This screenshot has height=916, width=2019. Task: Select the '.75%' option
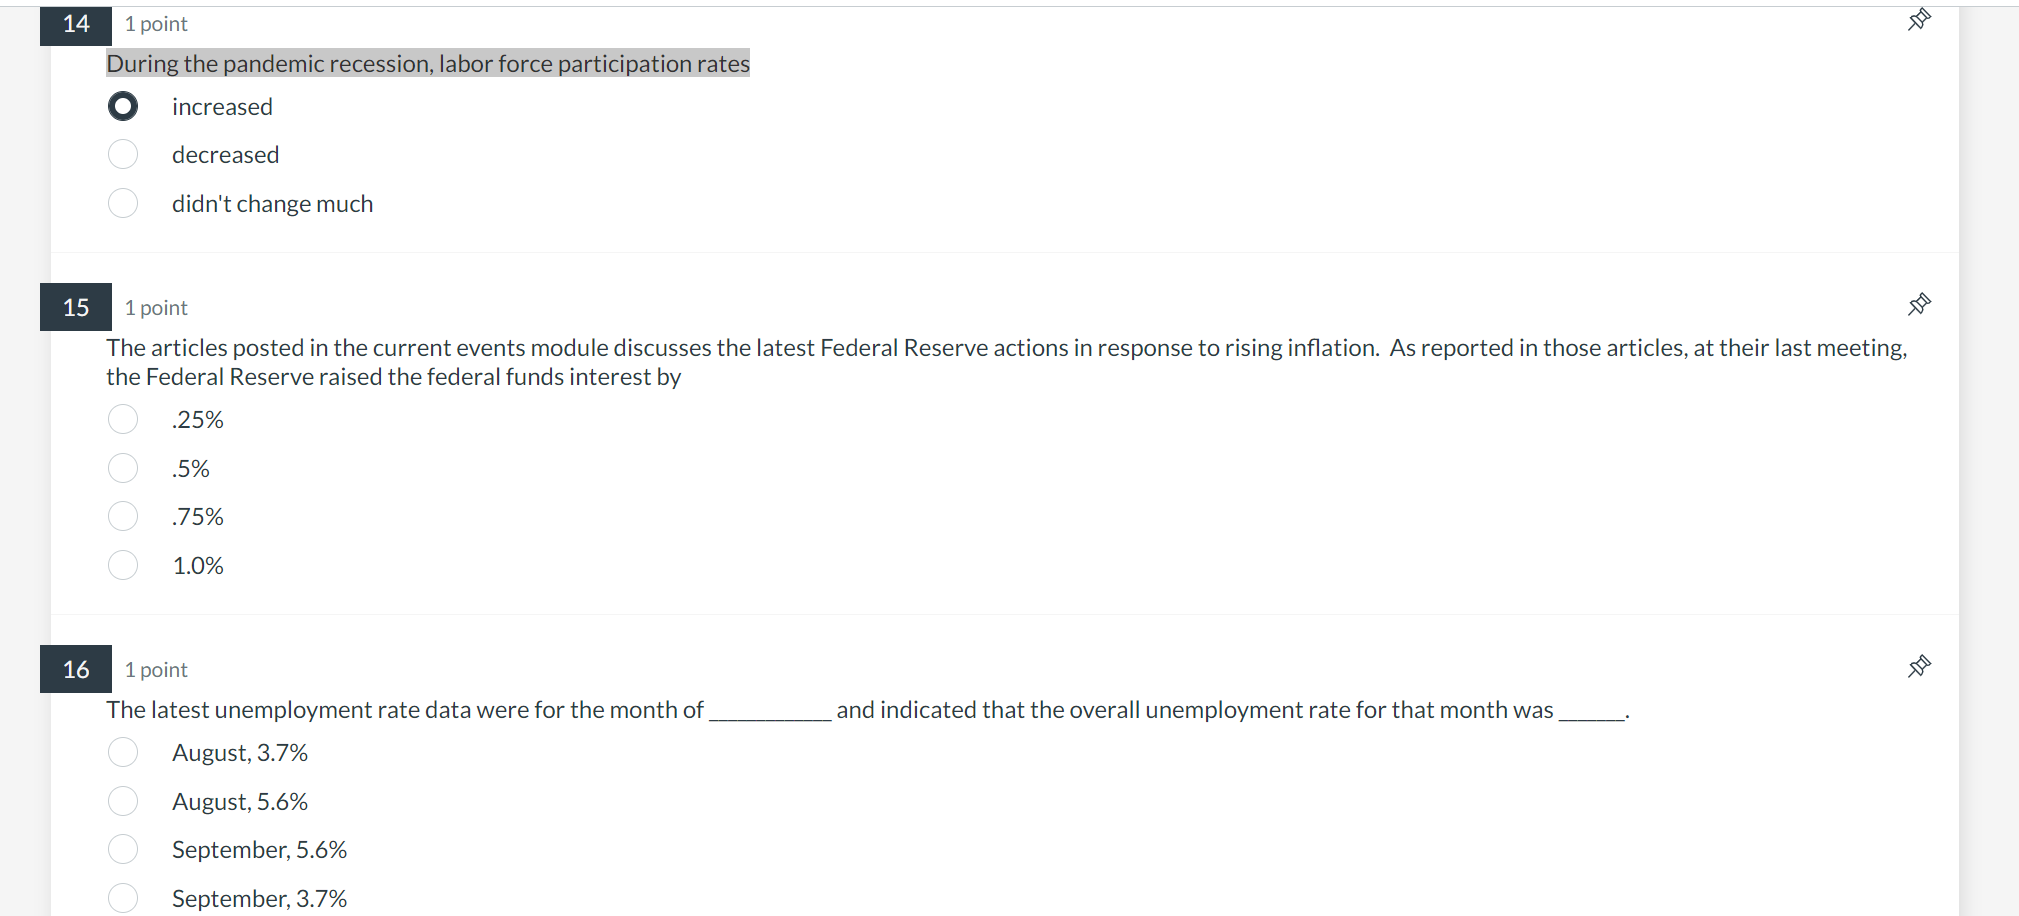(x=122, y=516)
